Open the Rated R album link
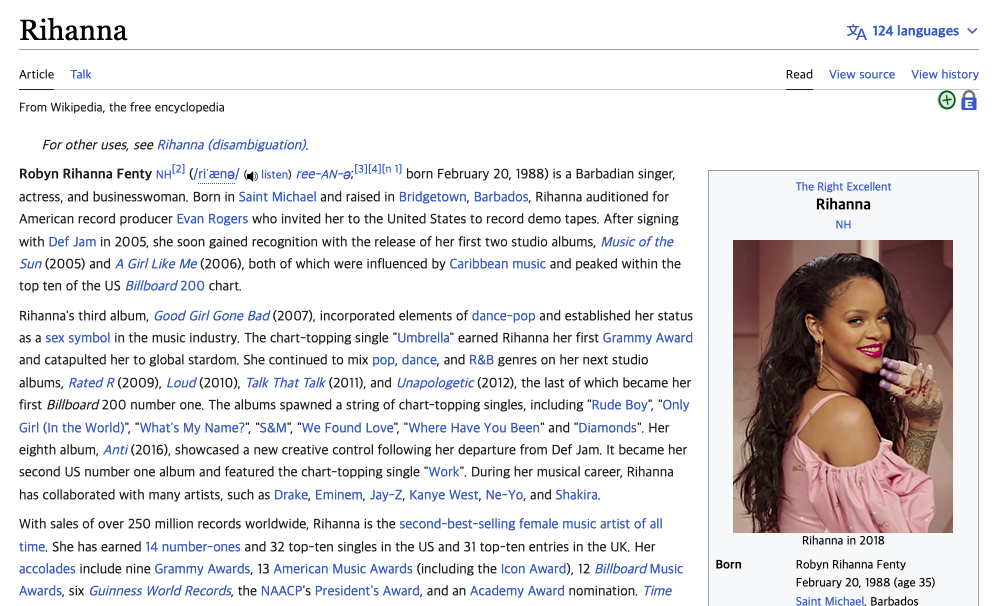The width and height of the screenshot is (996, 606). coord(91,383)
